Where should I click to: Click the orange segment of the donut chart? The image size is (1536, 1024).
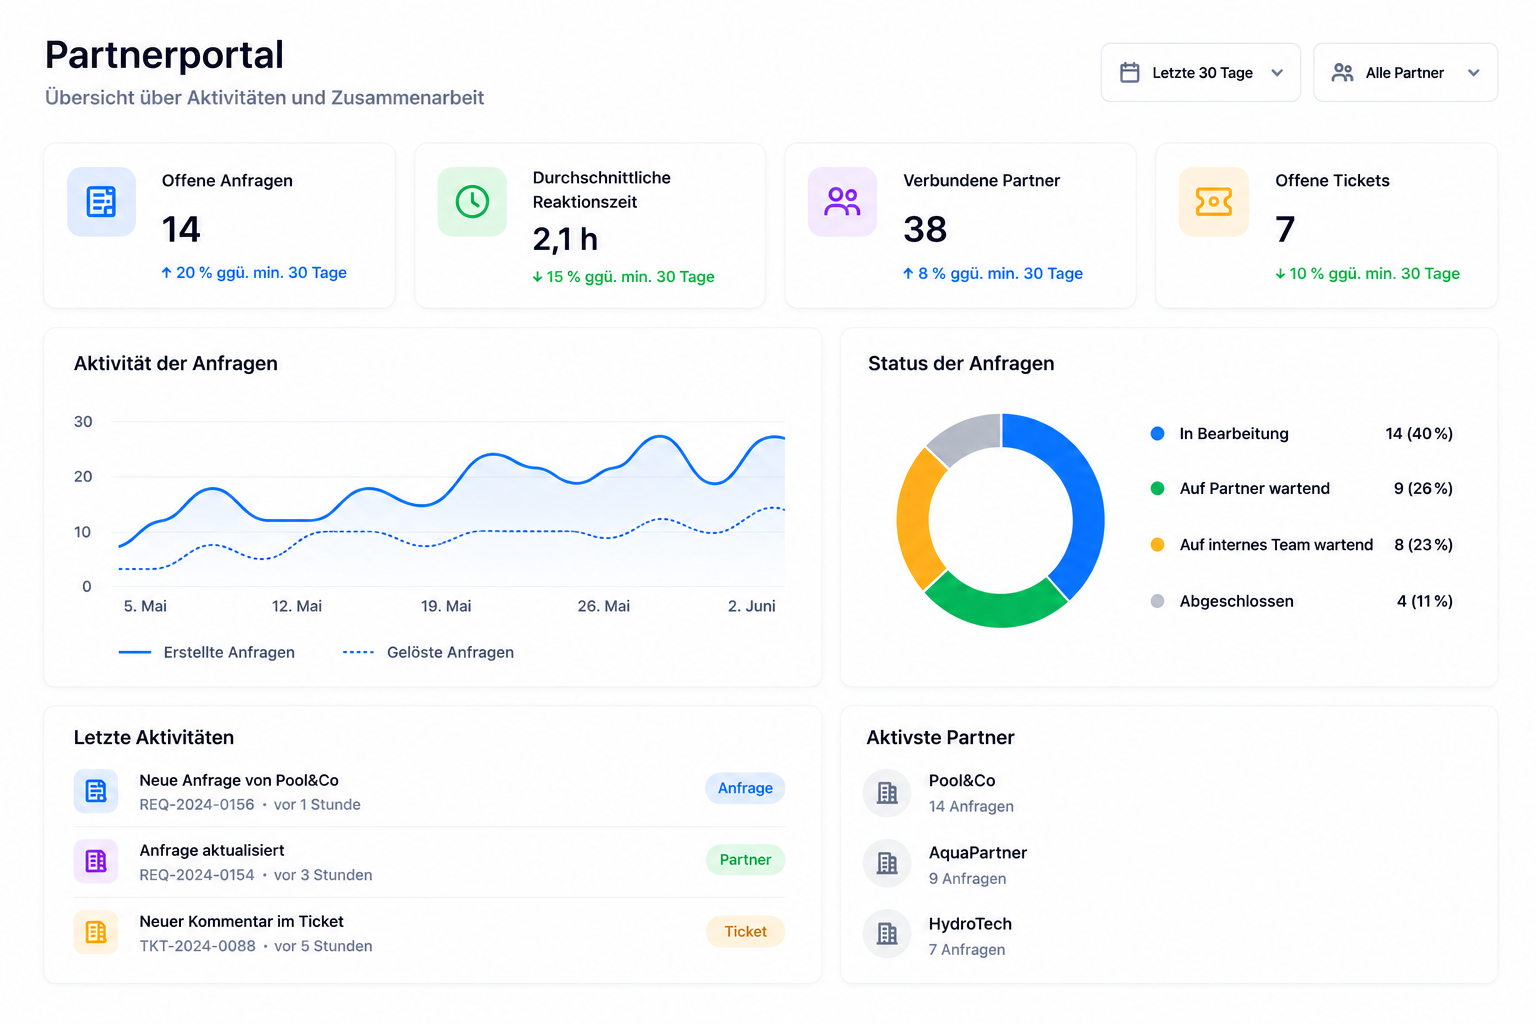click(913, 520)
